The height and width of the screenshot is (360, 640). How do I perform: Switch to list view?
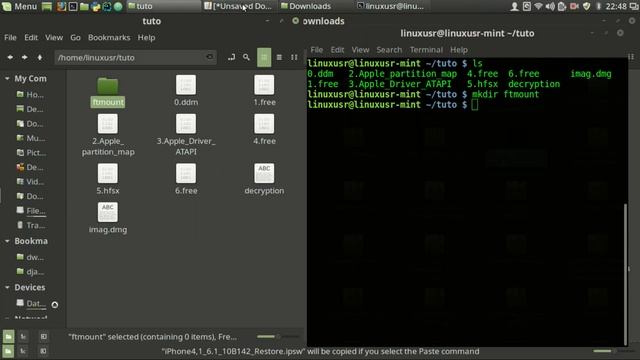279,58
